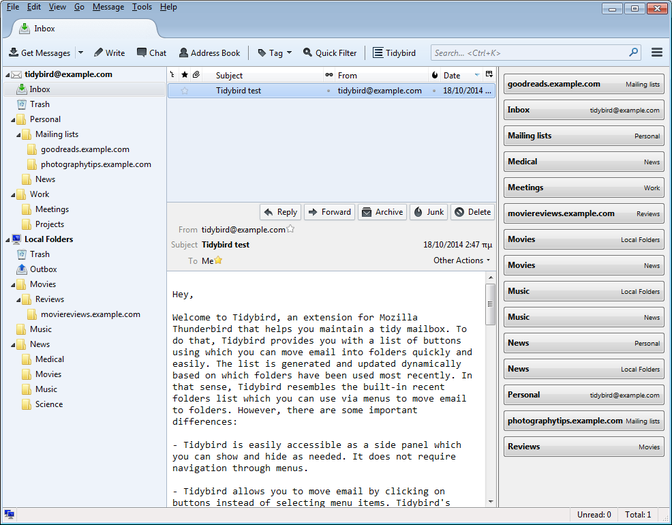Click the thread column header icon
This screenshot has width=672, height=525.
tap(172, 75)
